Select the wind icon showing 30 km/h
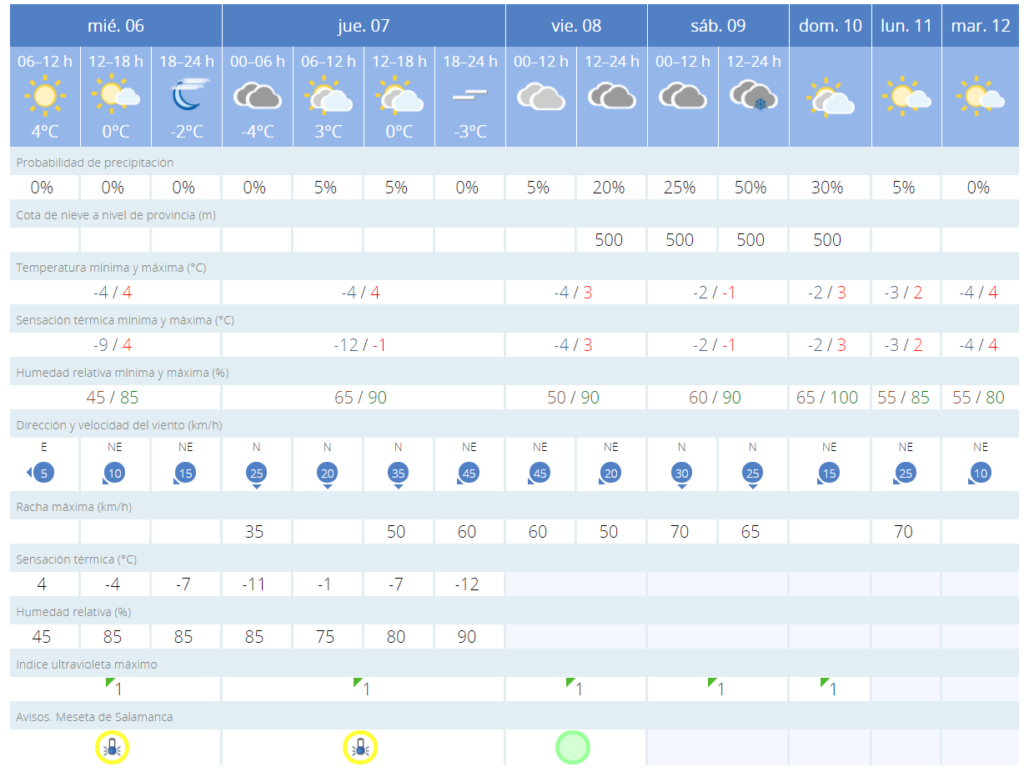Screen dimensions: 1024x777 pyautogui.click(x=682, y=475)
